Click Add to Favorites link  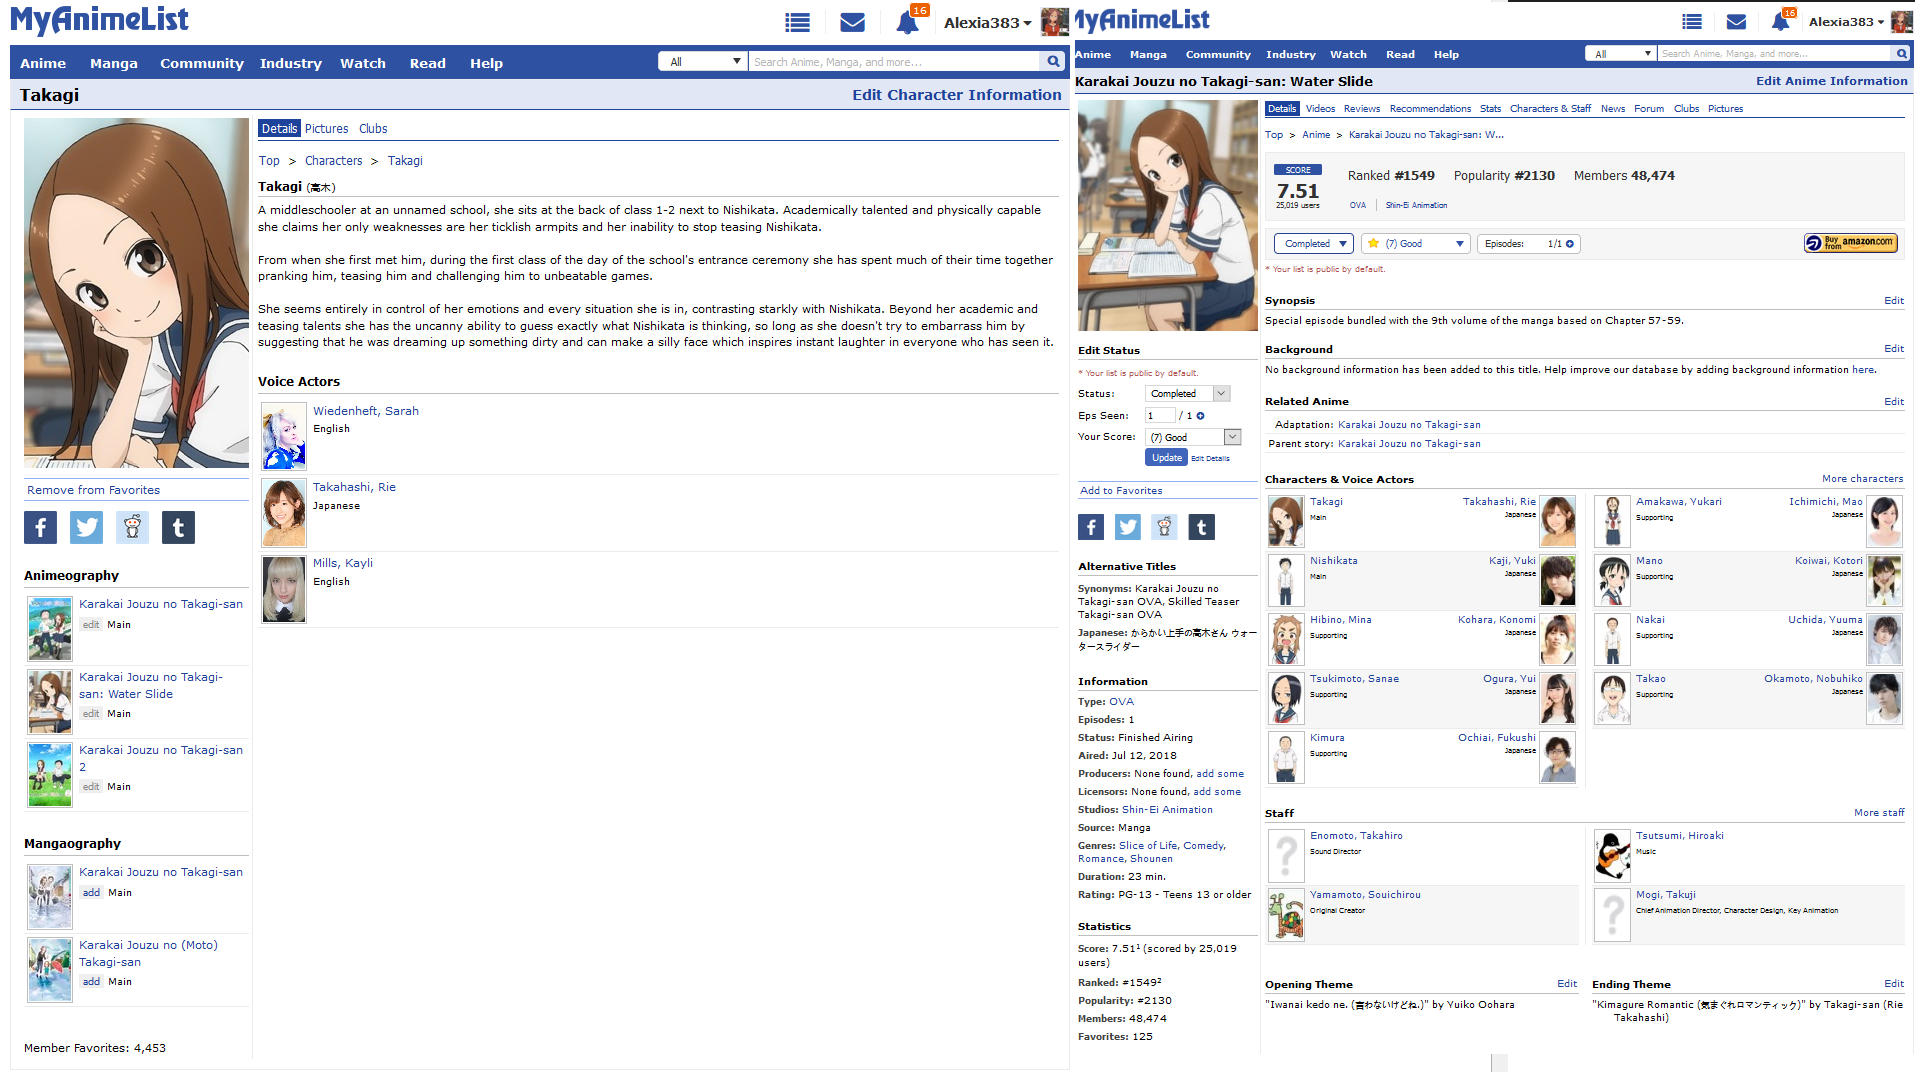pos(1121,491)
